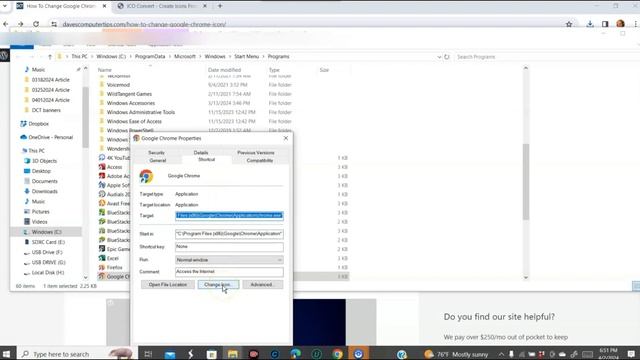Select the Voicemod folder
Screen dimensions: 640x360
point(118,85)
